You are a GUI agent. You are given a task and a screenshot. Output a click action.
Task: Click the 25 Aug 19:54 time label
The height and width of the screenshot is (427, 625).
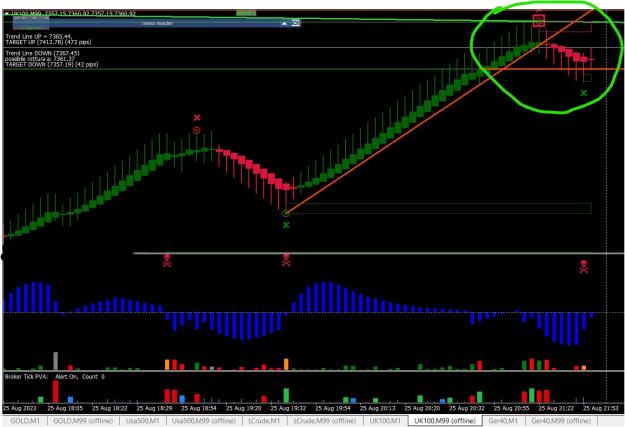[x=333, y=409]
